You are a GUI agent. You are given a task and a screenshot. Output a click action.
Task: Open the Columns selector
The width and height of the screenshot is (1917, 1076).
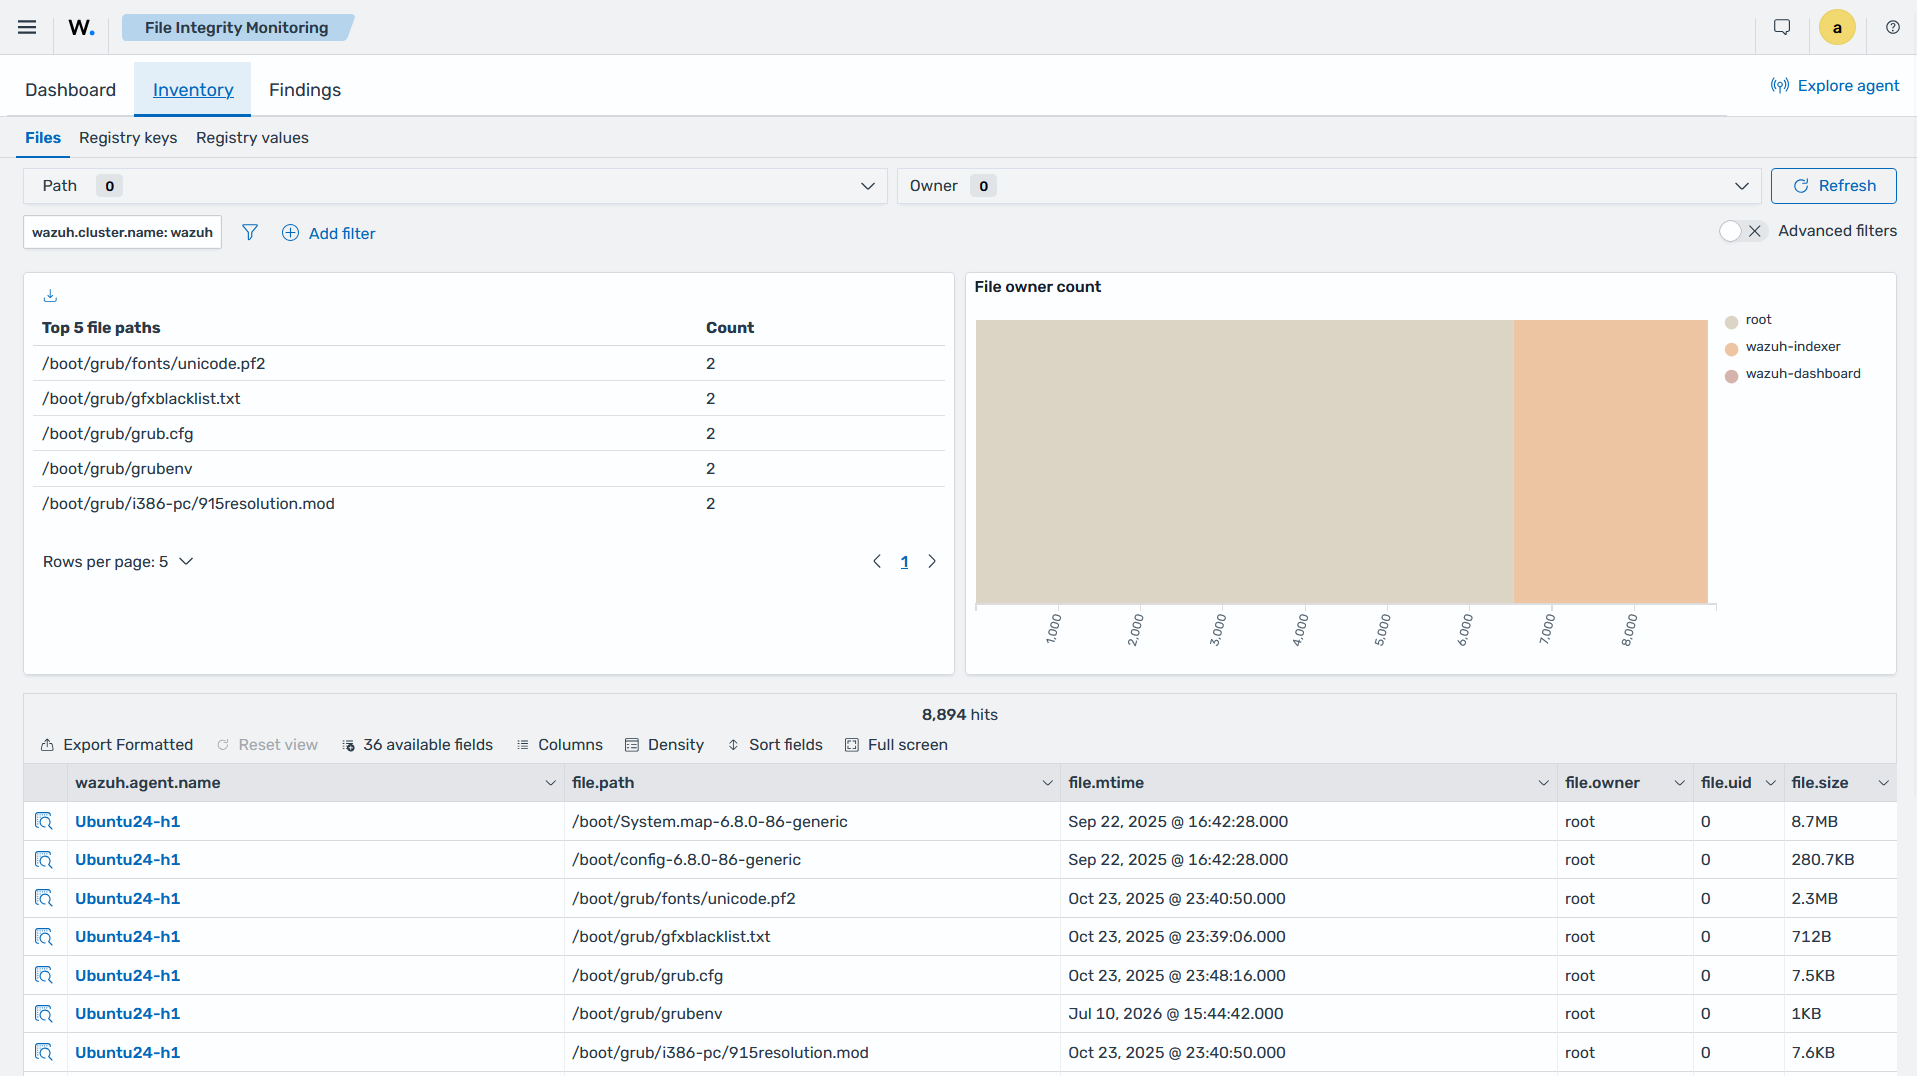[560, 745]
